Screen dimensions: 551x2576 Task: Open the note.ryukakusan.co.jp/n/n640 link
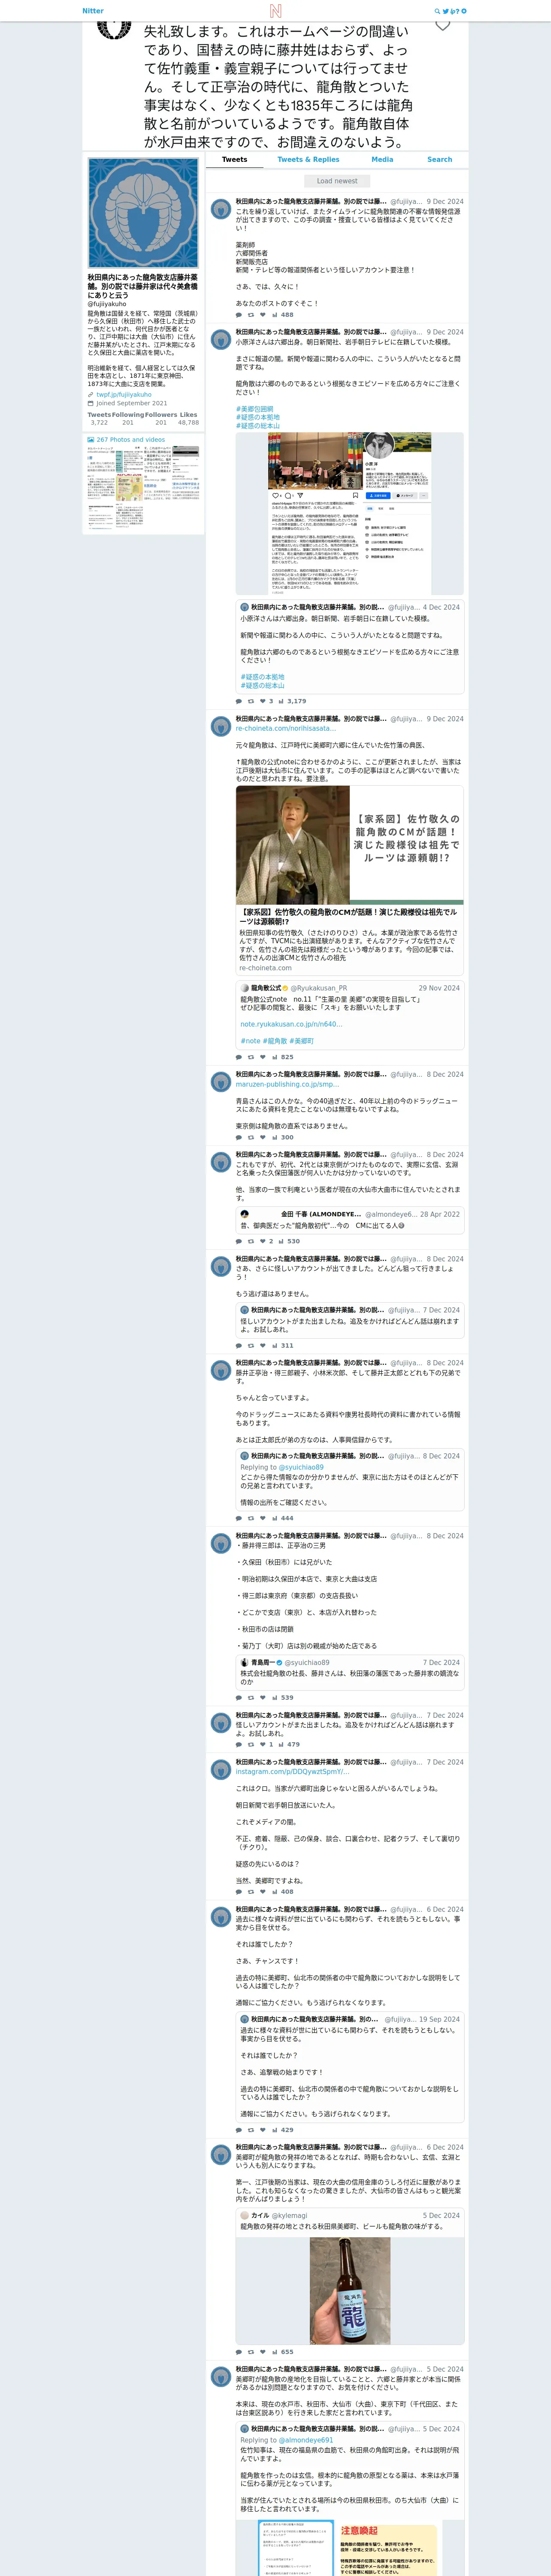coord(291,1025)
